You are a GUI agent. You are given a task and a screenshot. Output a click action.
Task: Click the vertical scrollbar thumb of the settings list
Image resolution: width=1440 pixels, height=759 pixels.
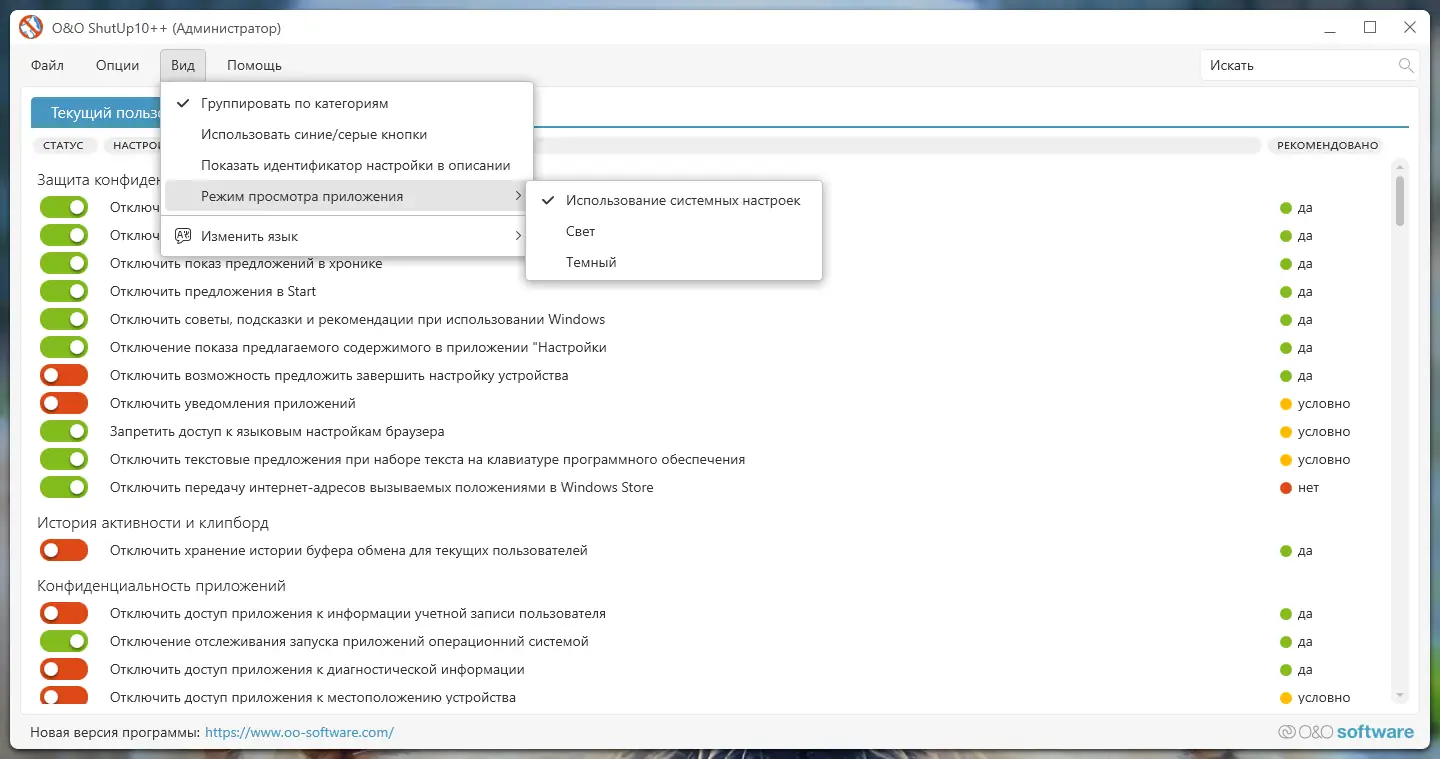1400,200
